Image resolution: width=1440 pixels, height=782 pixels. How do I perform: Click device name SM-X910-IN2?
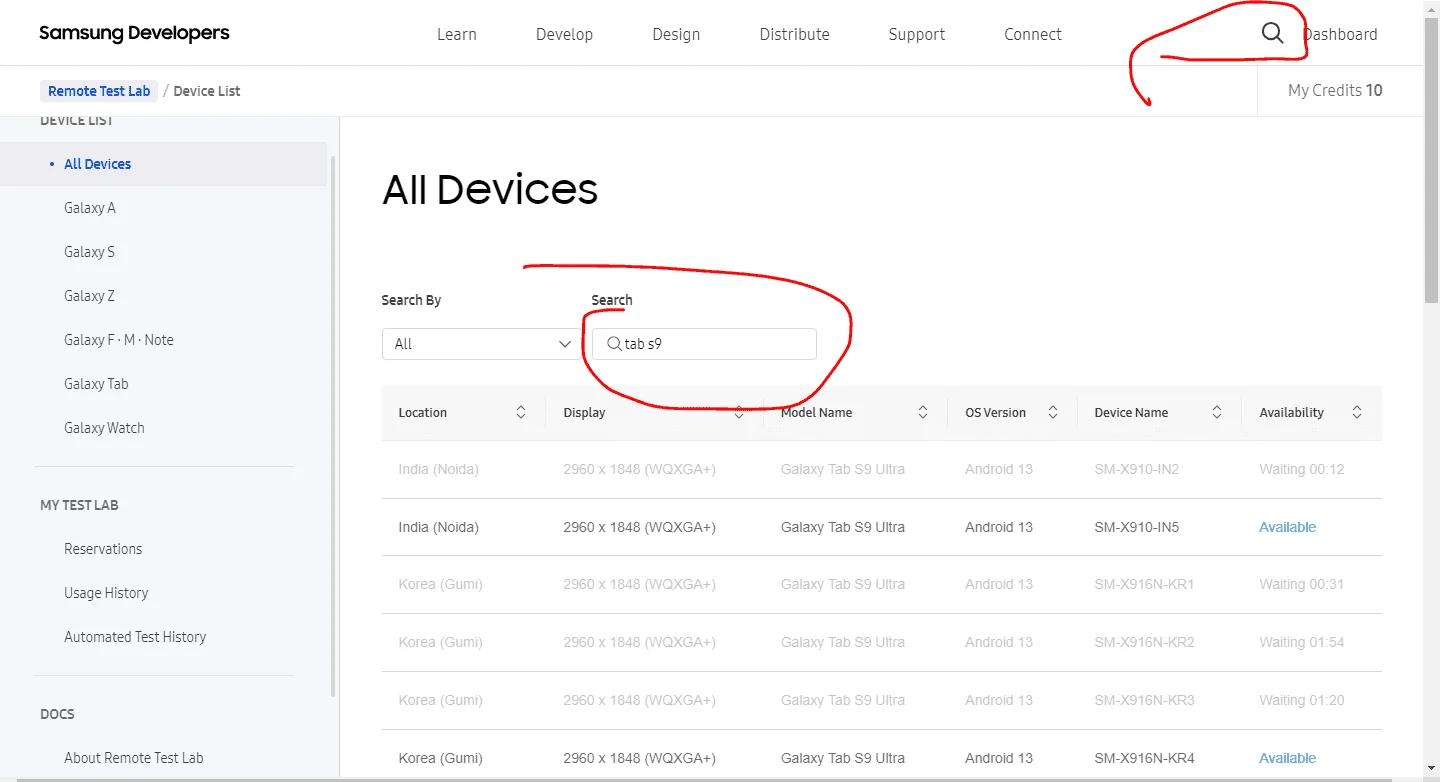(x=1136, y=469)
